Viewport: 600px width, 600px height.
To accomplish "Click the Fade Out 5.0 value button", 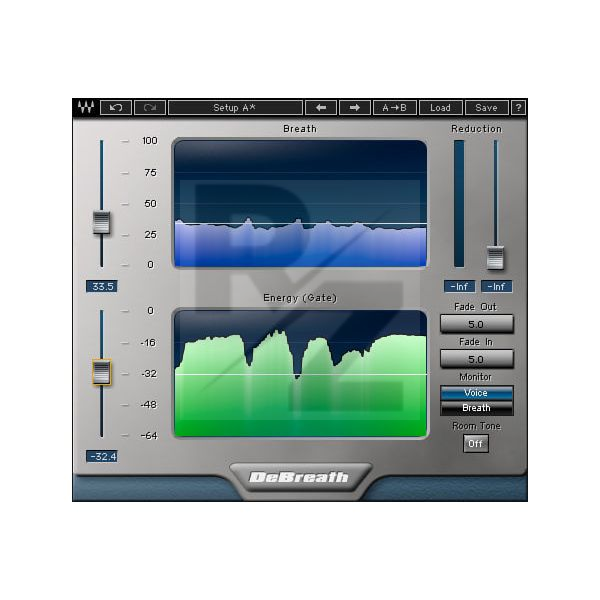I will tap(477, 324).
